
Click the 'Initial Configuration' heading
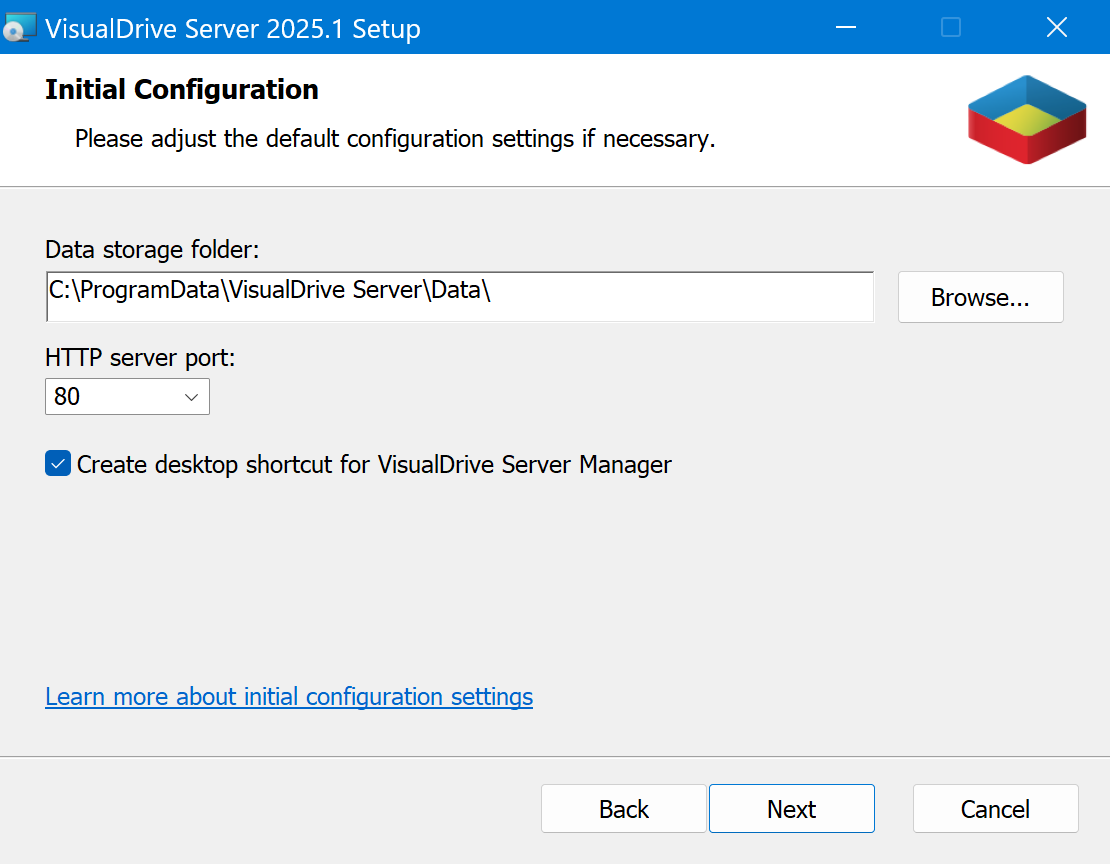(x=182, y=90)
